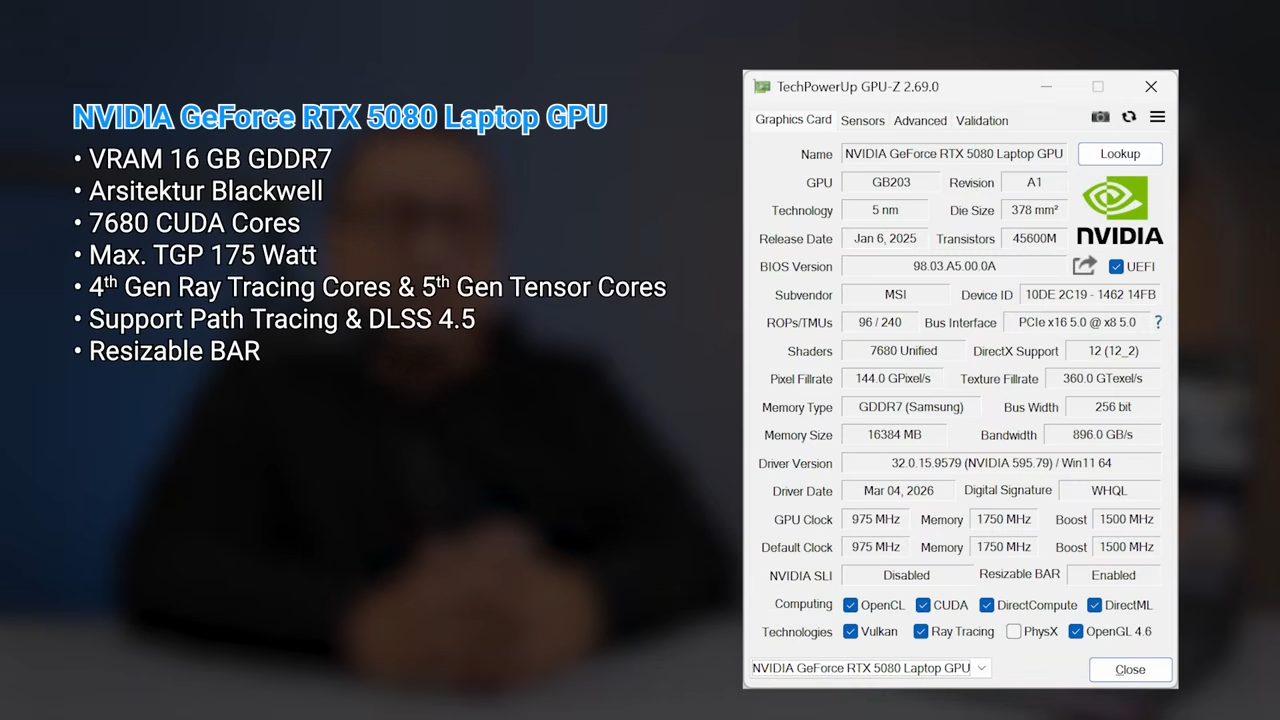Image resolution: width=1280 pixels, height=720 pixels.
Task: Click the Memory Type field GDDR7 (Samsung)
Action: [x=911, y=407]
